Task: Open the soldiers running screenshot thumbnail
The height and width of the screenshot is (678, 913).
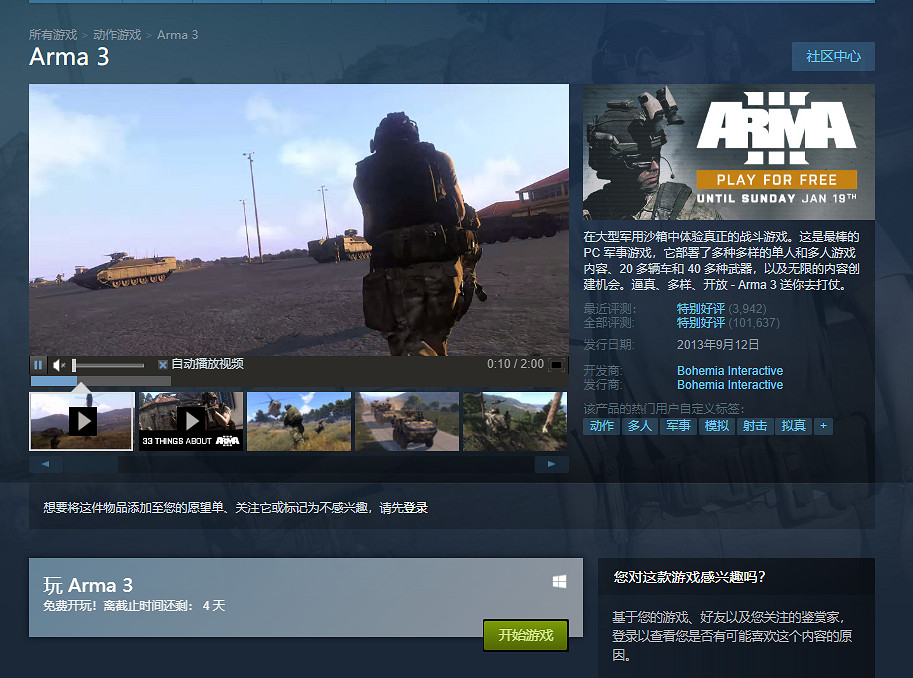Action: tap(299, 421)
